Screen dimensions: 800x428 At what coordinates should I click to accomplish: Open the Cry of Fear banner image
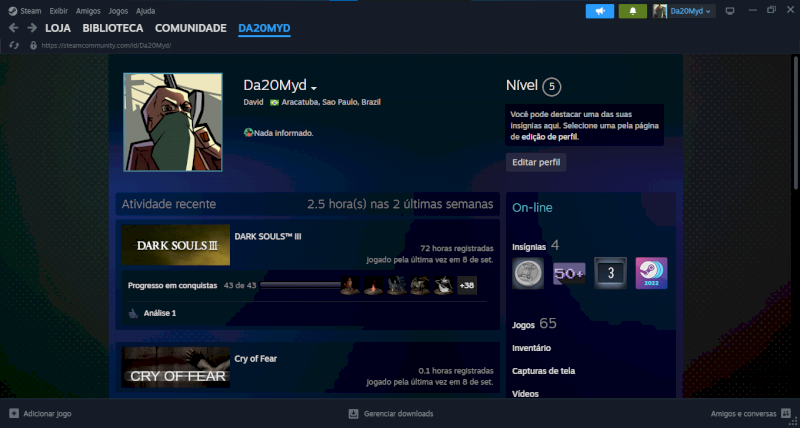point(176,367)
